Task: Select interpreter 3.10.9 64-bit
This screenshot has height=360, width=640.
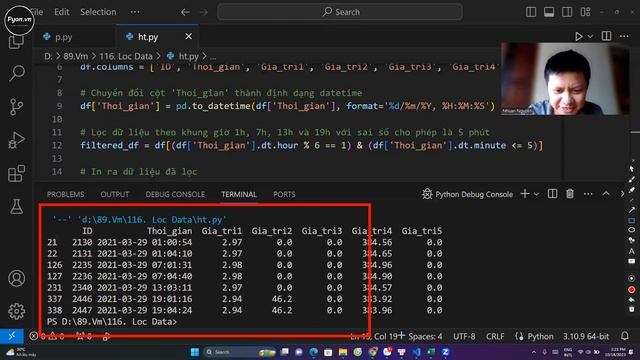Action: 586,336
